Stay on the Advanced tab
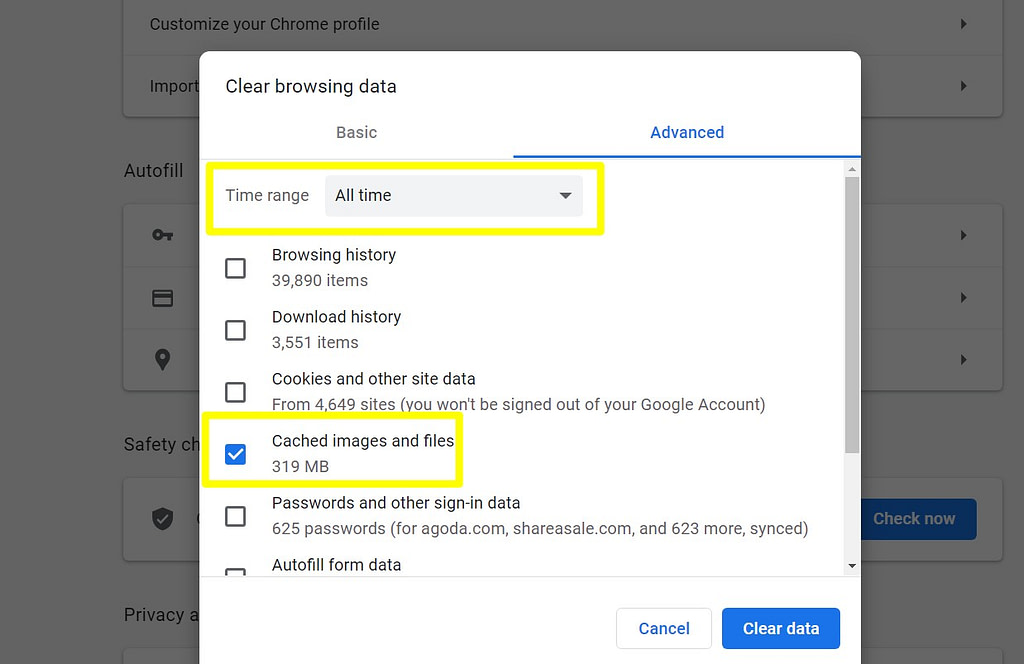Image resolution: width=1024 pixels, height=664 pixels. [687, 132]
